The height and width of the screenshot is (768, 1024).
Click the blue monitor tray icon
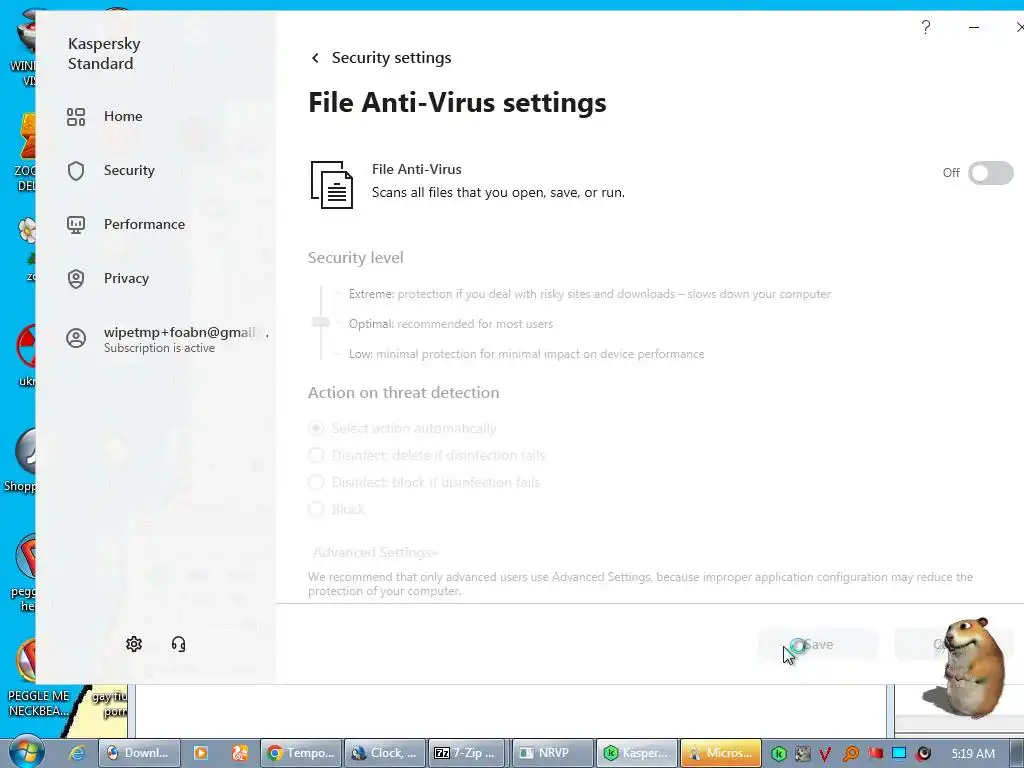point(899,754)
